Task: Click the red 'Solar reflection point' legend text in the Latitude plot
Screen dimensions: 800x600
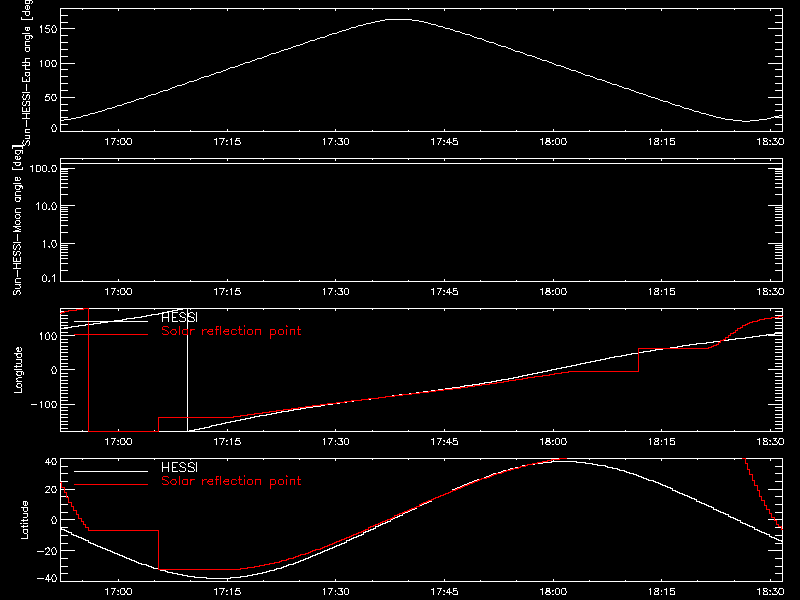Action: pyautogui.click(x=231, y=481)
